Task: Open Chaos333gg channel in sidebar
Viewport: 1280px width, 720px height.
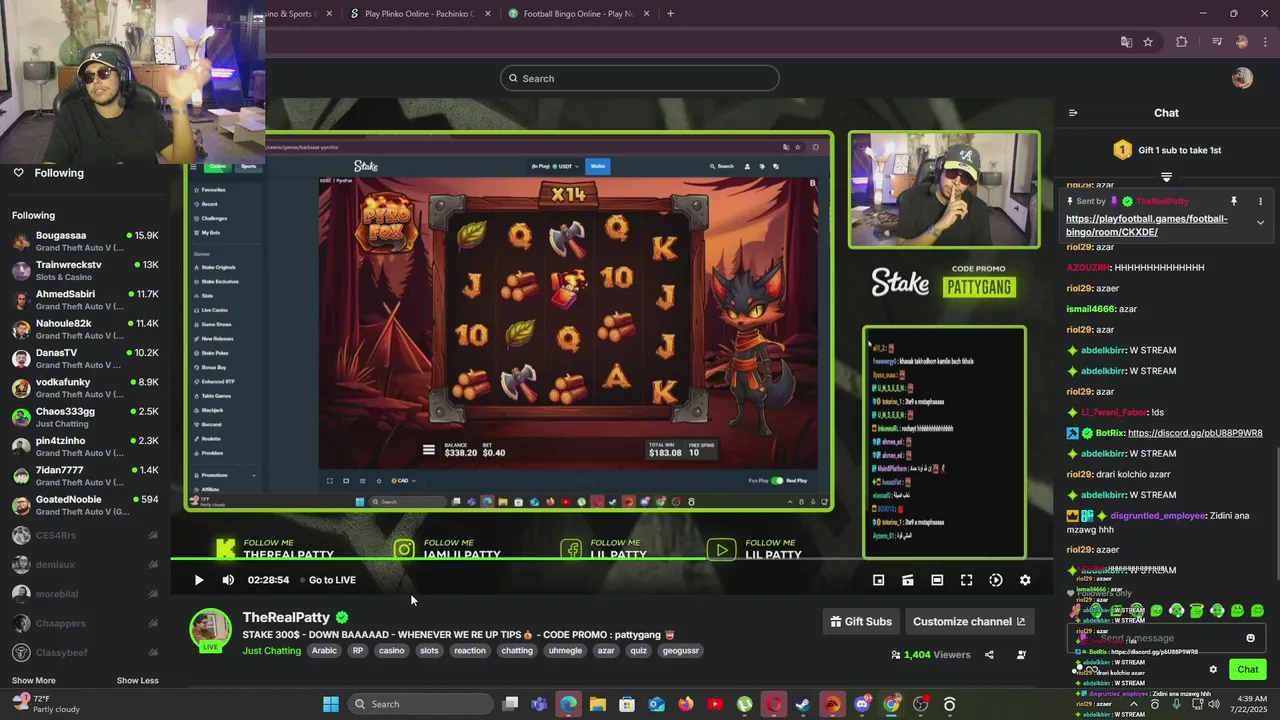Action: [85, 417]
